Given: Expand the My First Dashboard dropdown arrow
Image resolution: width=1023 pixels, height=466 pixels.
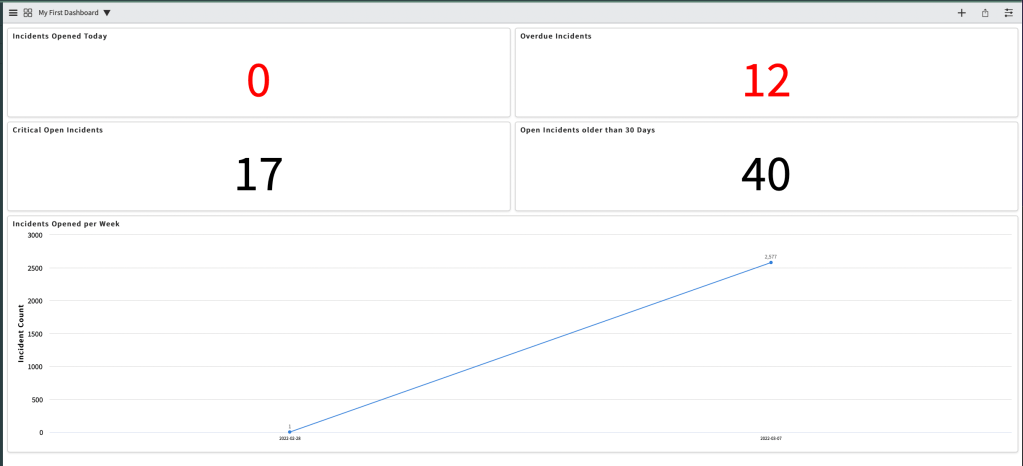Looking at the screenshot, I should click(x=107, y=13).
